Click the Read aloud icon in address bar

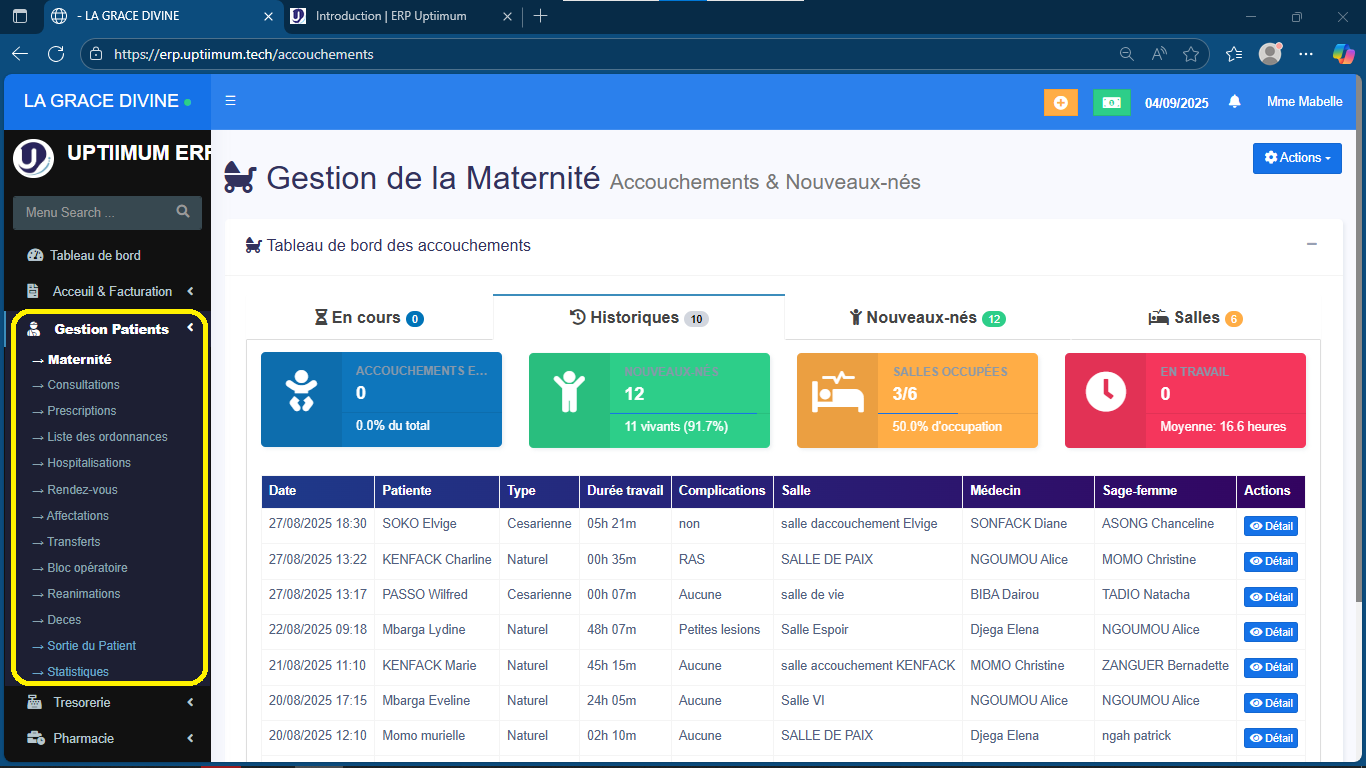1159,54
